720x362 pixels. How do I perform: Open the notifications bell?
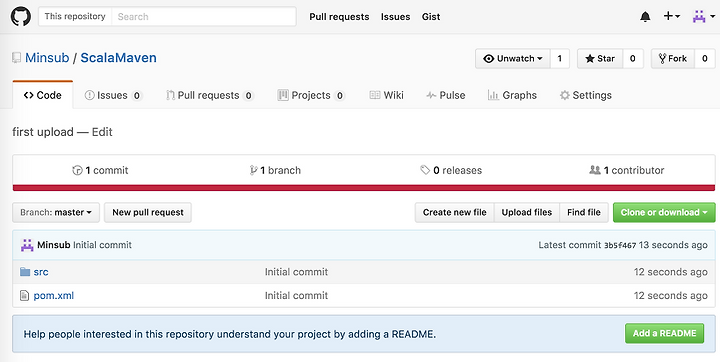645,17
